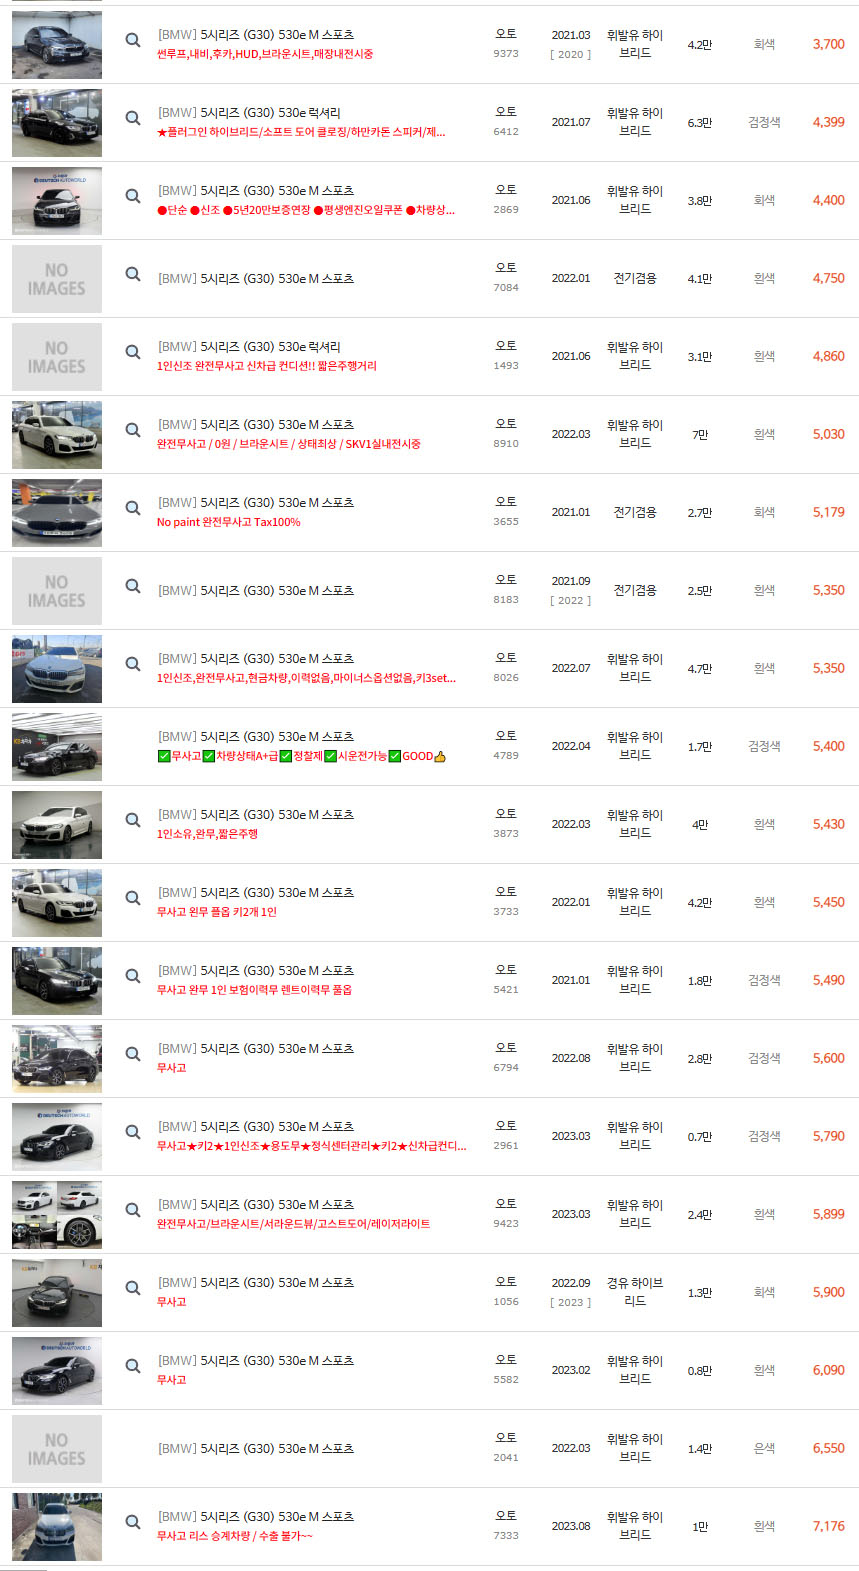The height and width of the screenshot is (1571, 859).
Task: Click the magnifier icon for the 3,700 listing
Action: pyautogui.click(x=132, y=40)
